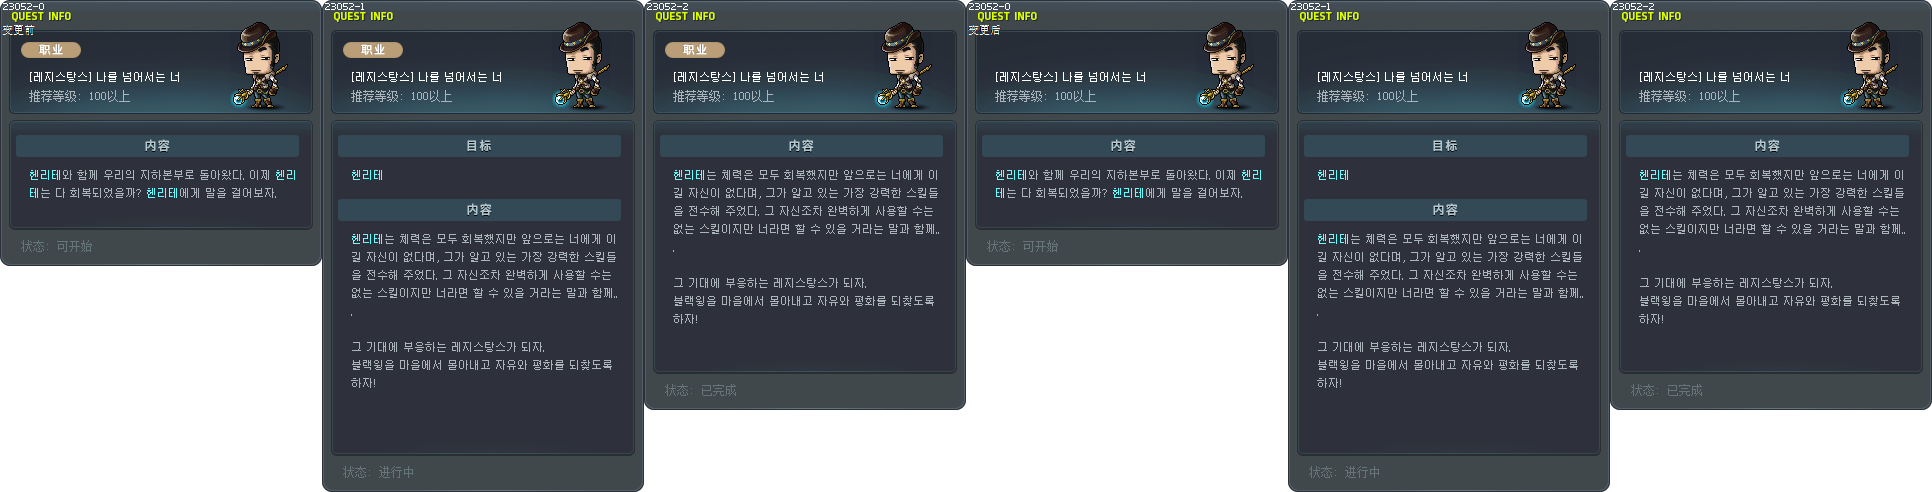
Task: Click NPC portrait in the rightmost 23052-1 panel
Action: 1550,66
